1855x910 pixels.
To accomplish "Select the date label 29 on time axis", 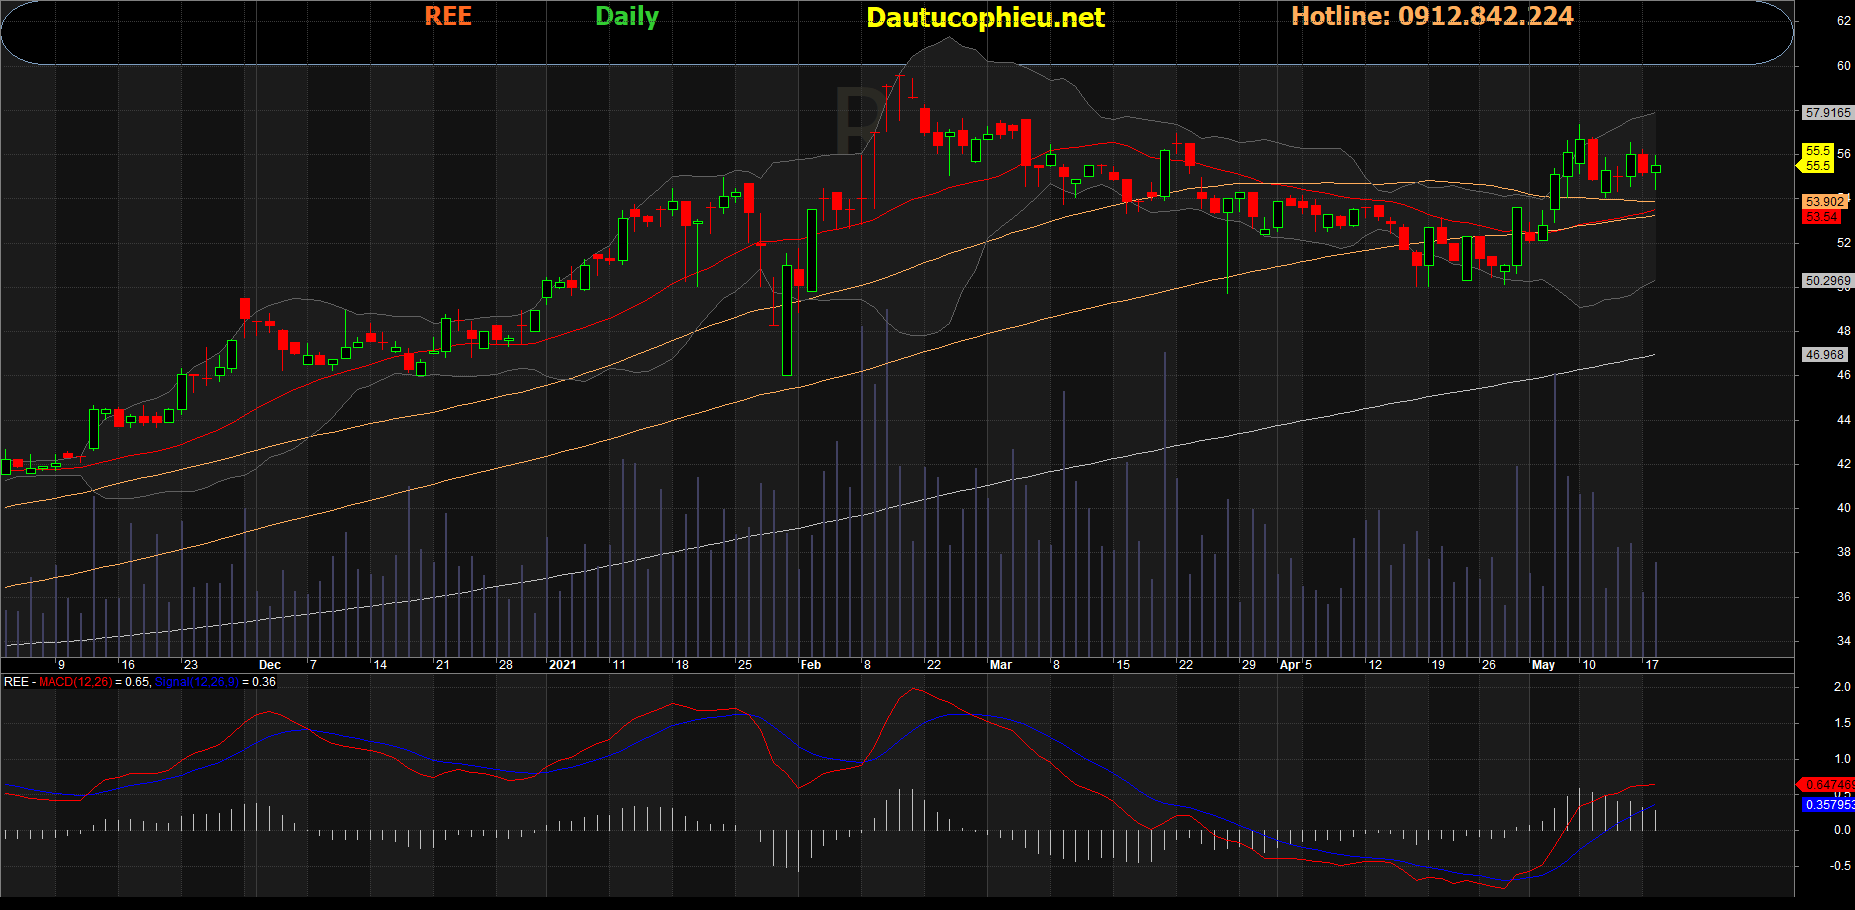I will (1249, 665).
